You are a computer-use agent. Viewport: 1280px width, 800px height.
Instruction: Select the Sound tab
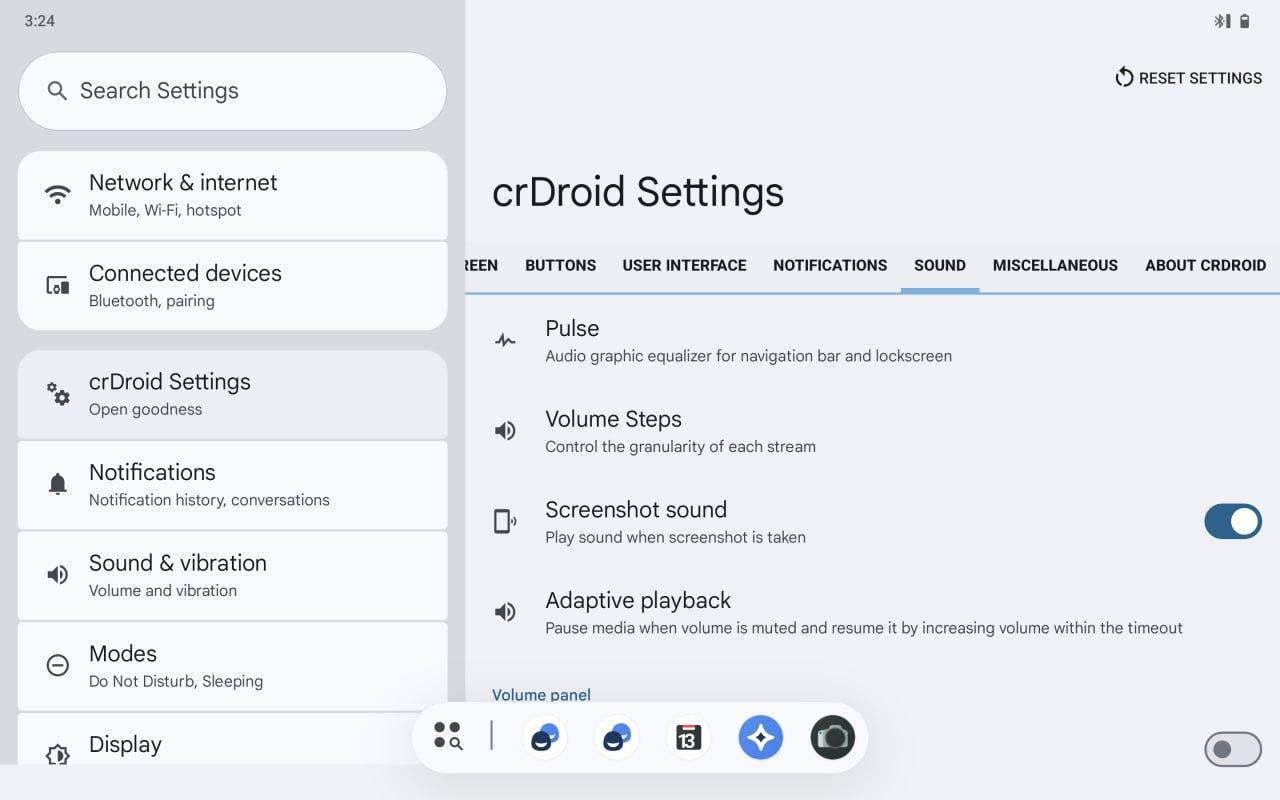click(940, 265)
